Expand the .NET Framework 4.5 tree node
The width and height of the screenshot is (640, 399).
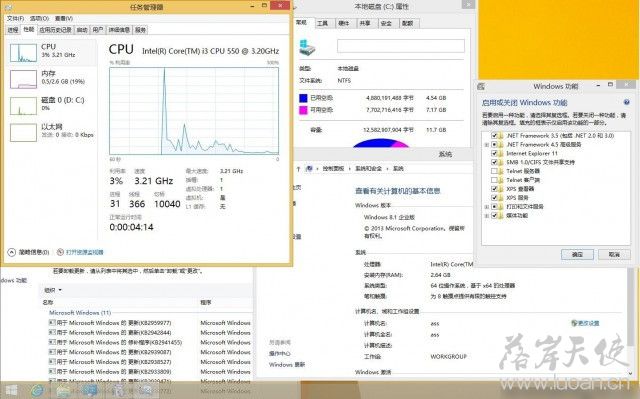point(486,144)
